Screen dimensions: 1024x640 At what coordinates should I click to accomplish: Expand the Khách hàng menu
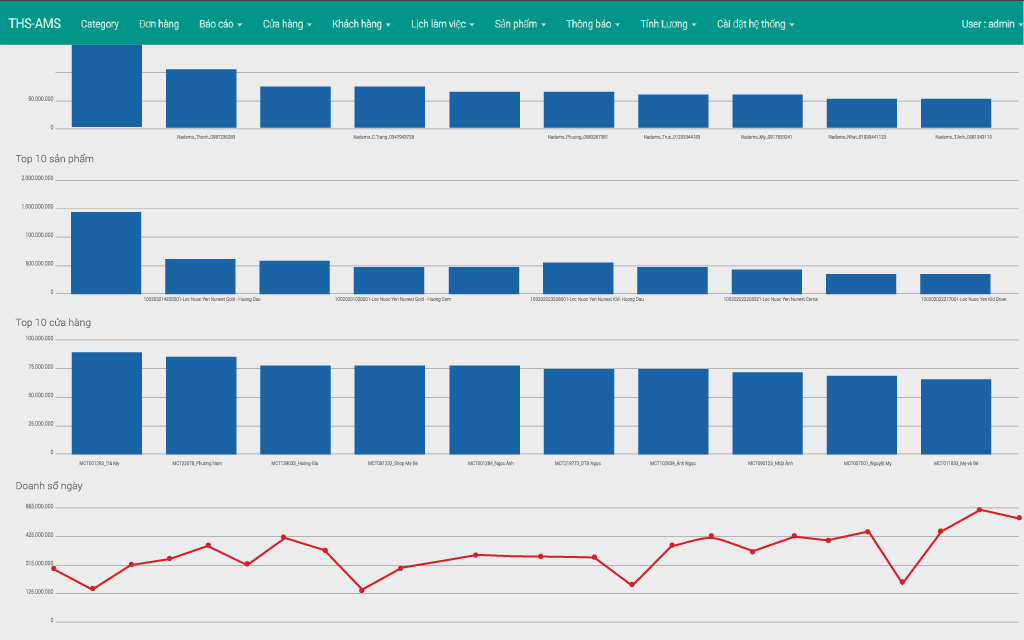point(361,23)
